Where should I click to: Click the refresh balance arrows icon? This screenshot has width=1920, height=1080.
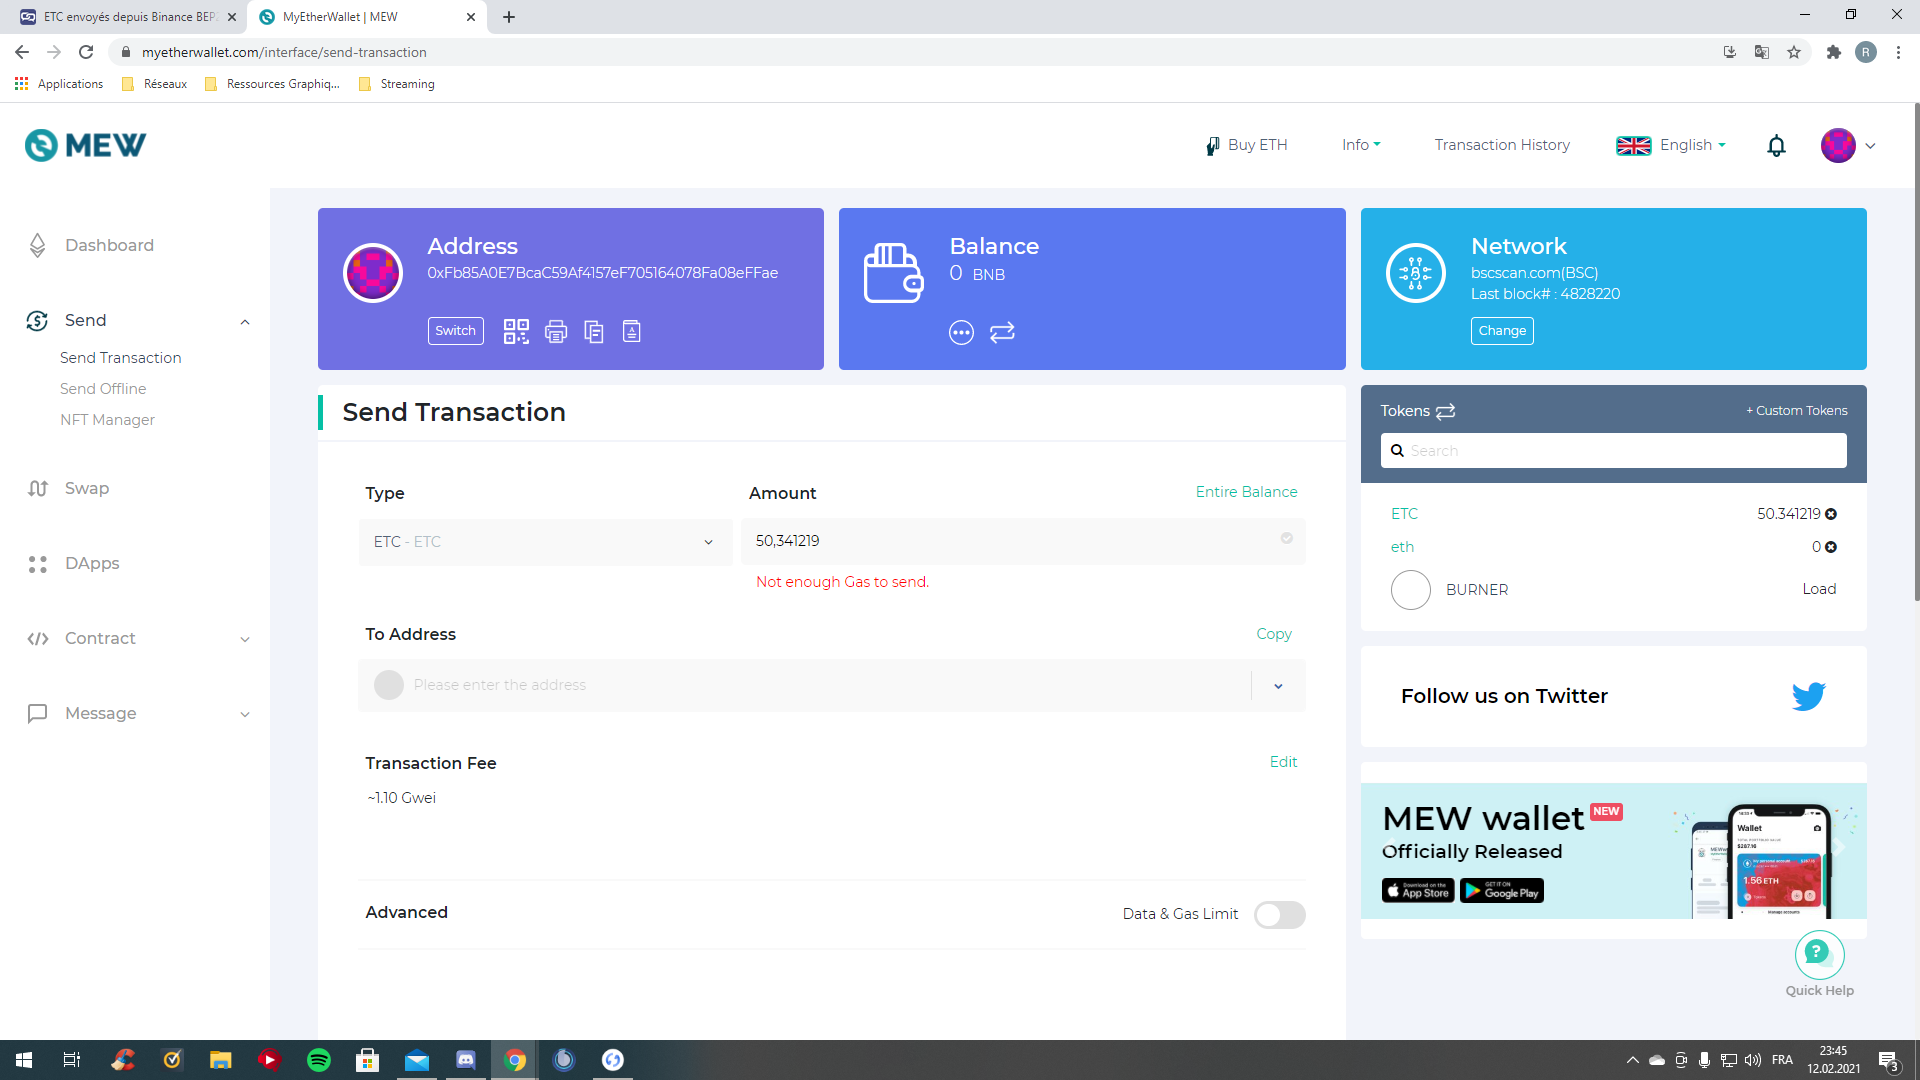[x=1002, y=332]
